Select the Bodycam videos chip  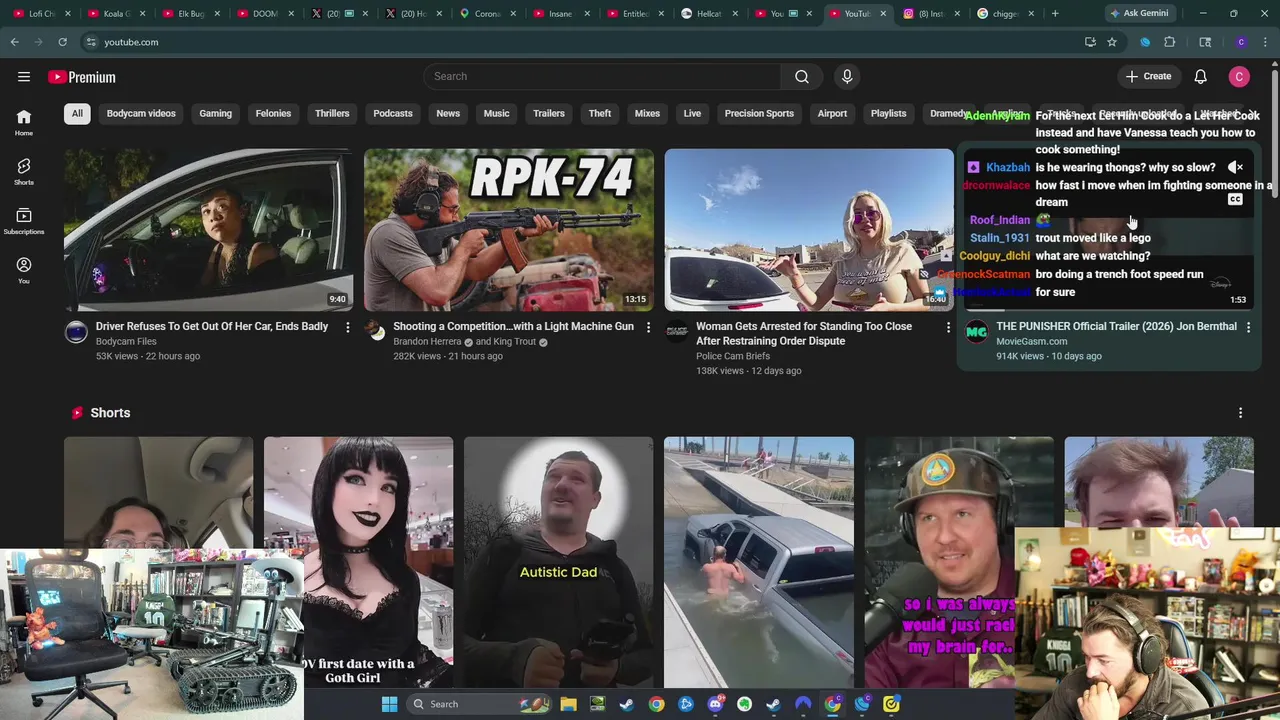coord(141,114)
